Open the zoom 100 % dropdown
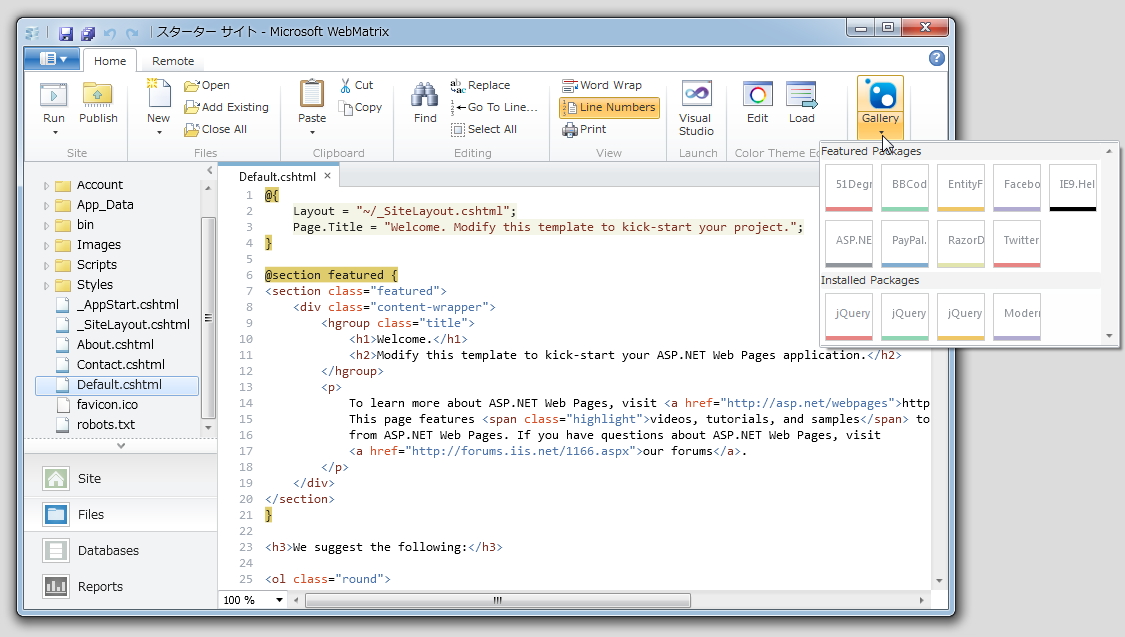 click(x=279, y=600)
